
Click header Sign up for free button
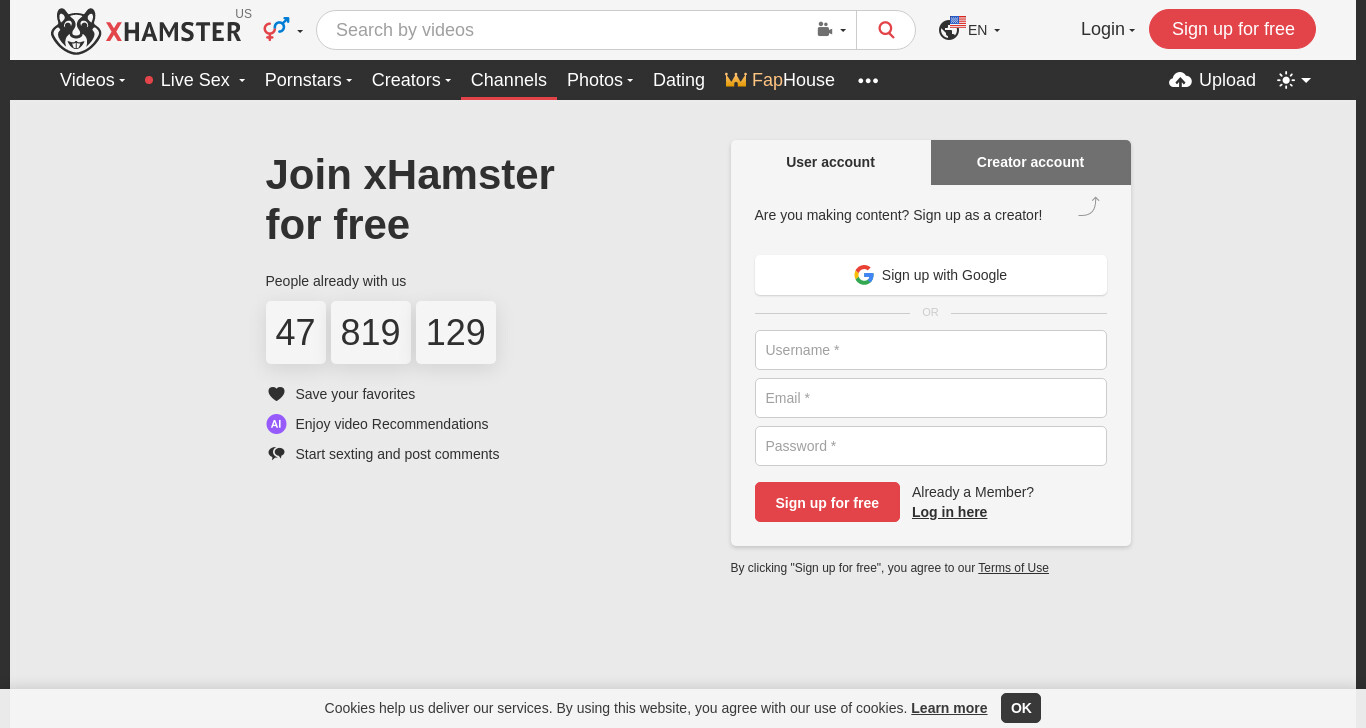[x=1232, y=29]
